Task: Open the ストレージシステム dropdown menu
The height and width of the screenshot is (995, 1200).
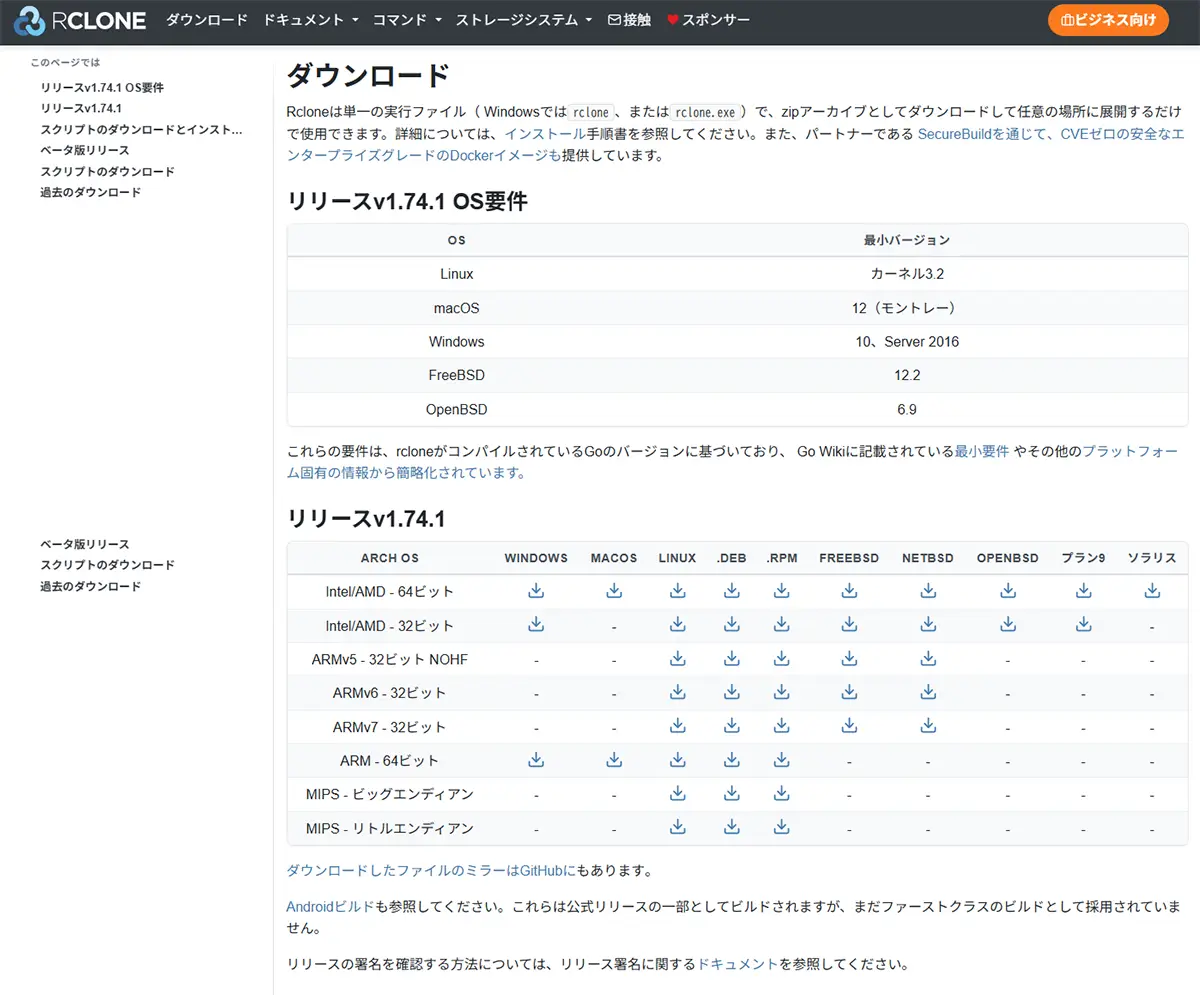Action: (x=524, y=19)
